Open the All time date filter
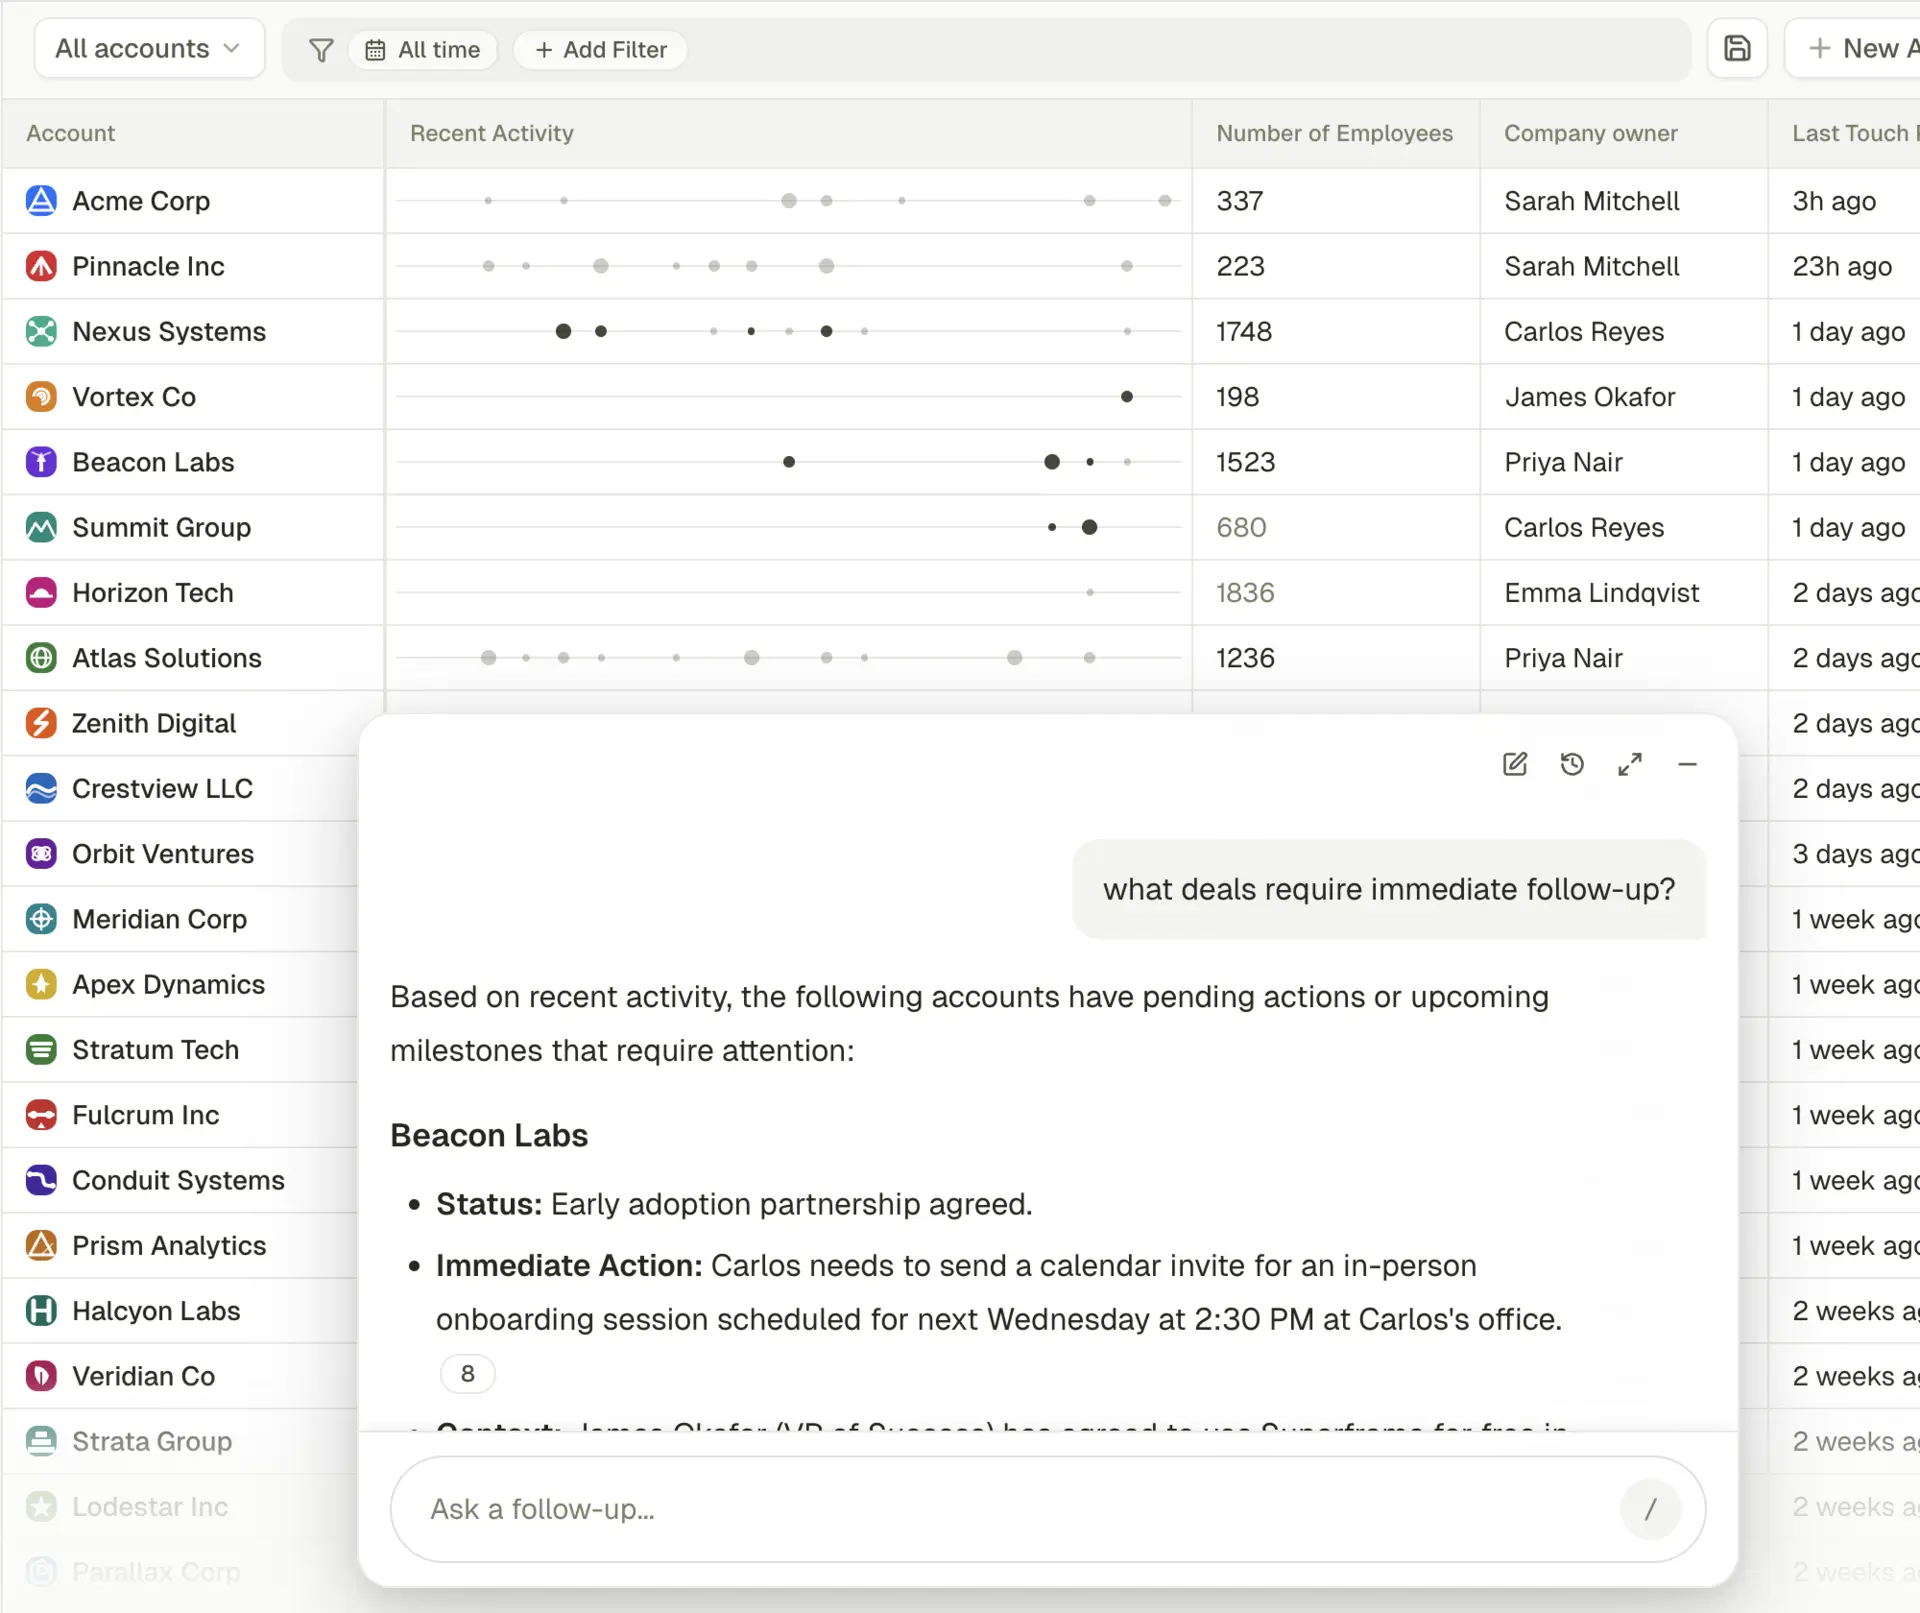1920x1613 pixels. 423,50
